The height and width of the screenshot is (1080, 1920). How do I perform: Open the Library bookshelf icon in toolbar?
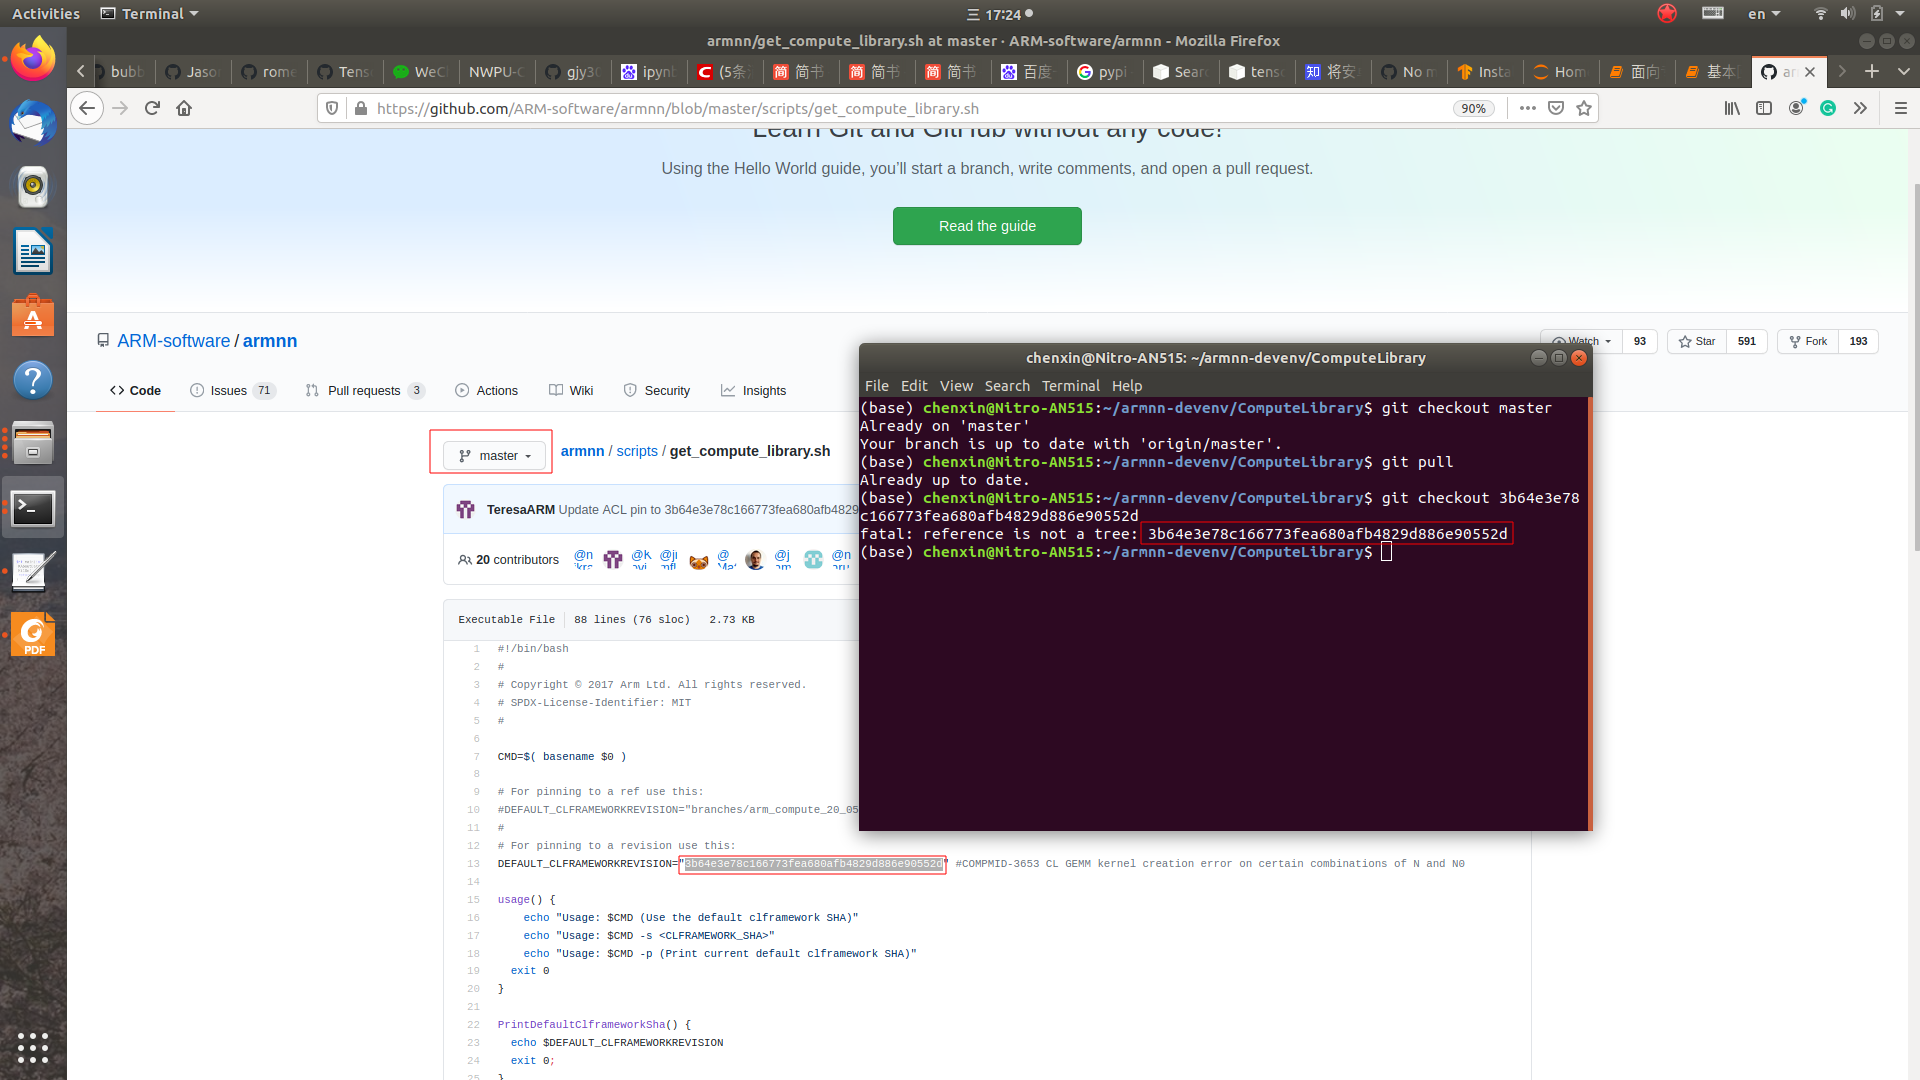click(1732, 108)
